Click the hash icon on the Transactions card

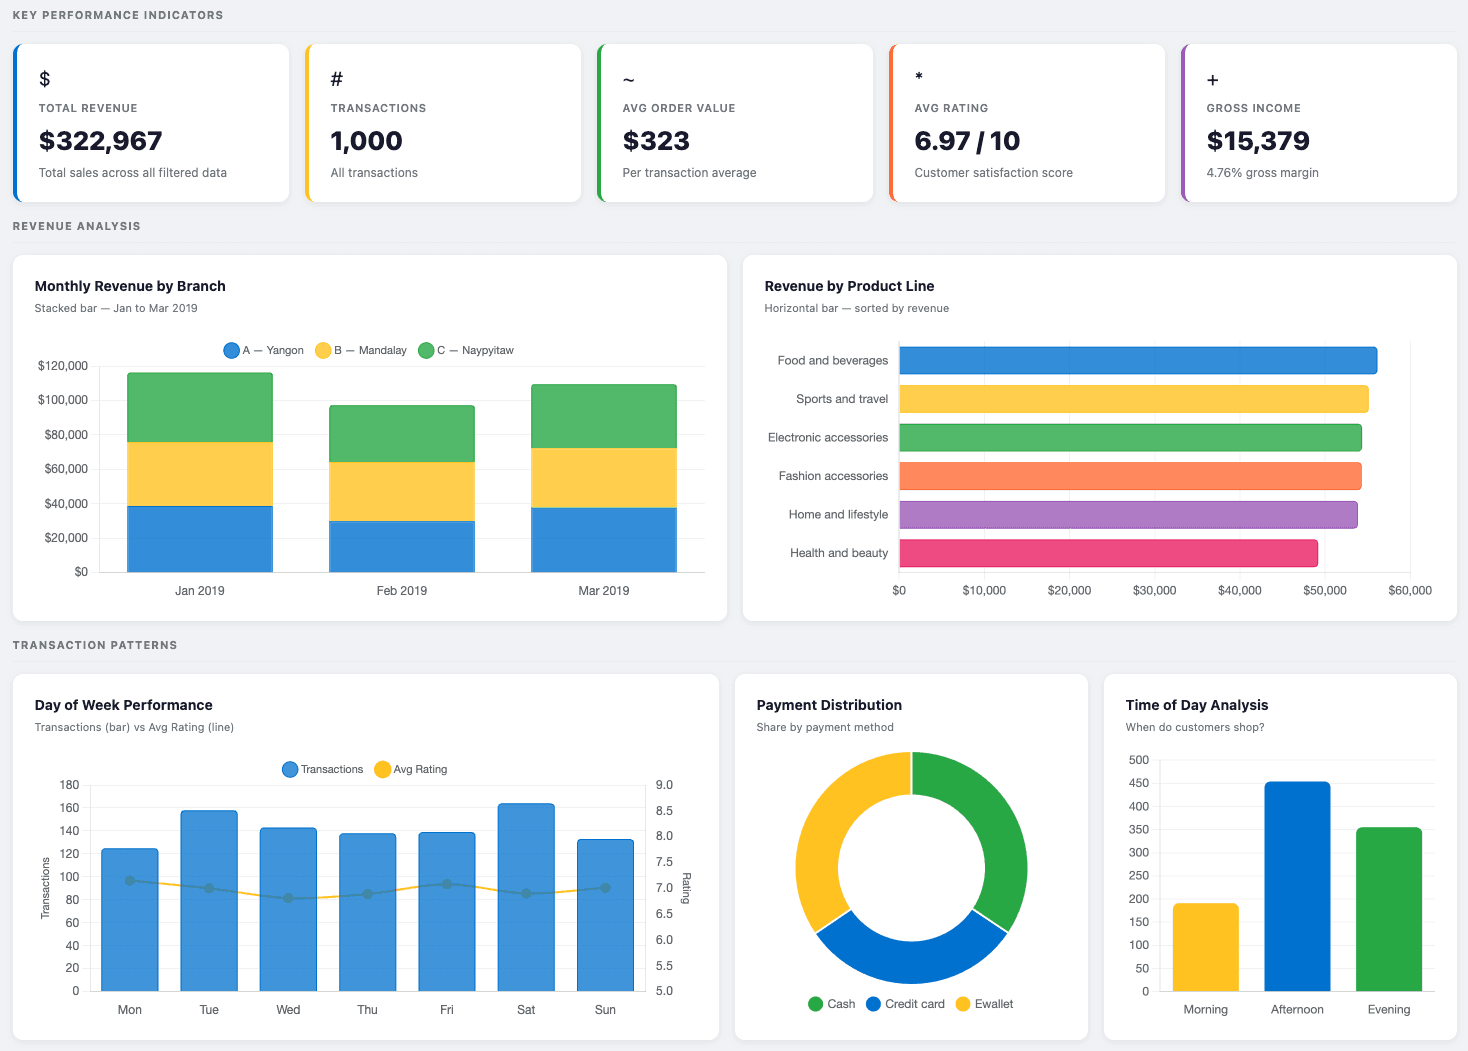(335, 78)
